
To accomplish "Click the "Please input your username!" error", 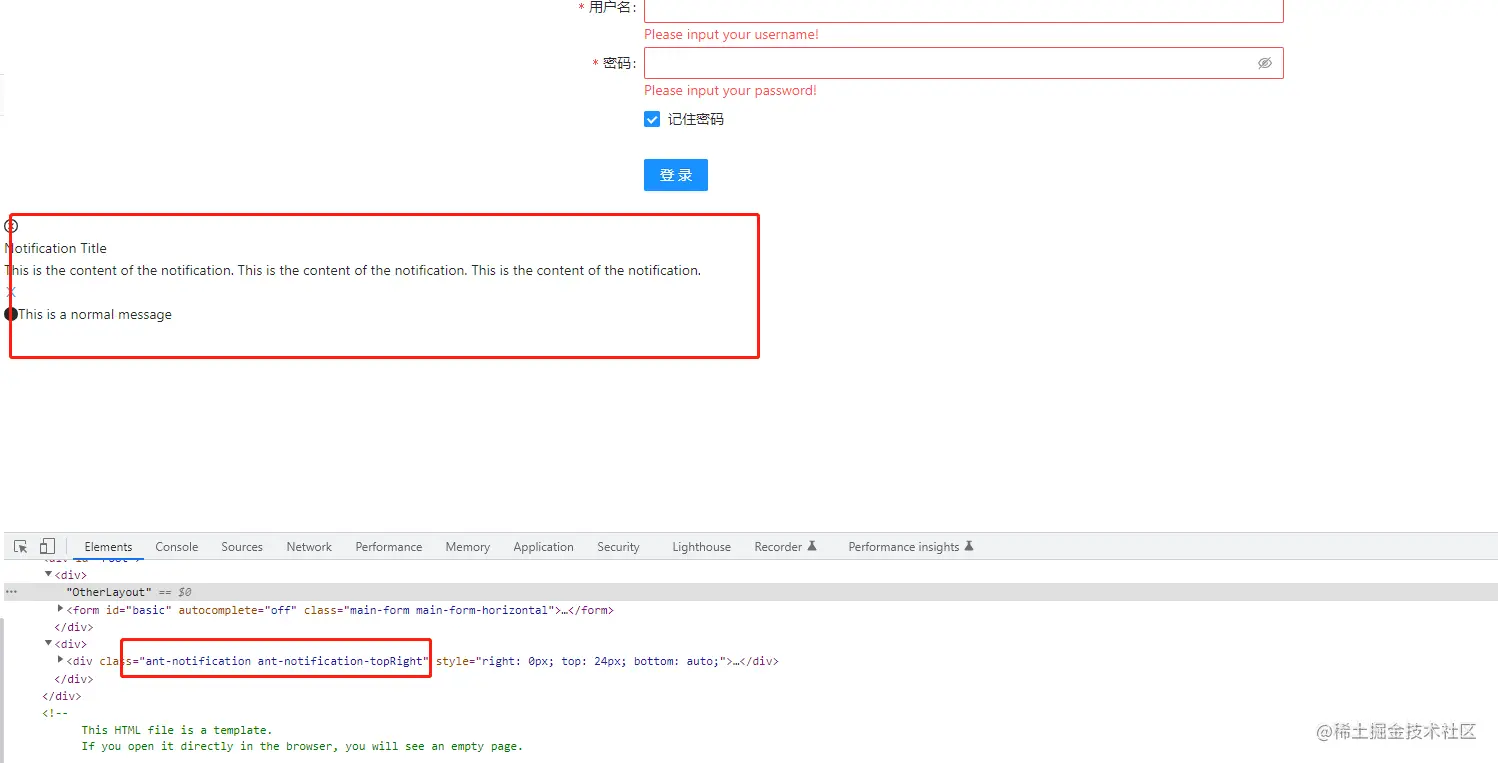I will 731,35.
